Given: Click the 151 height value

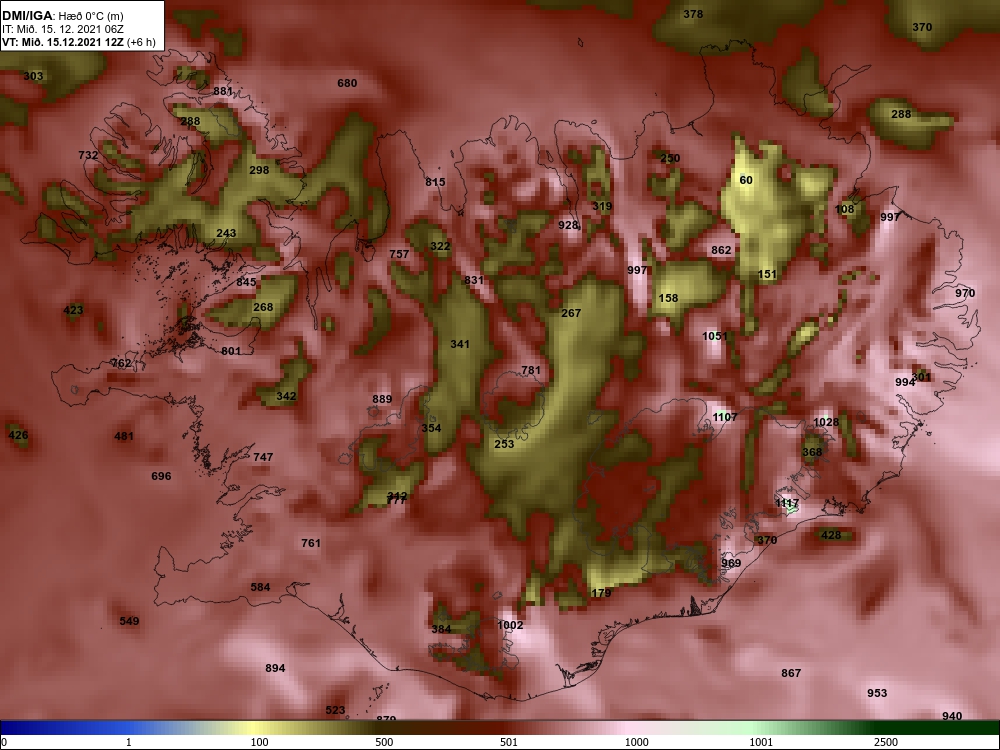Looking at the screenshot, I should 767,274.
